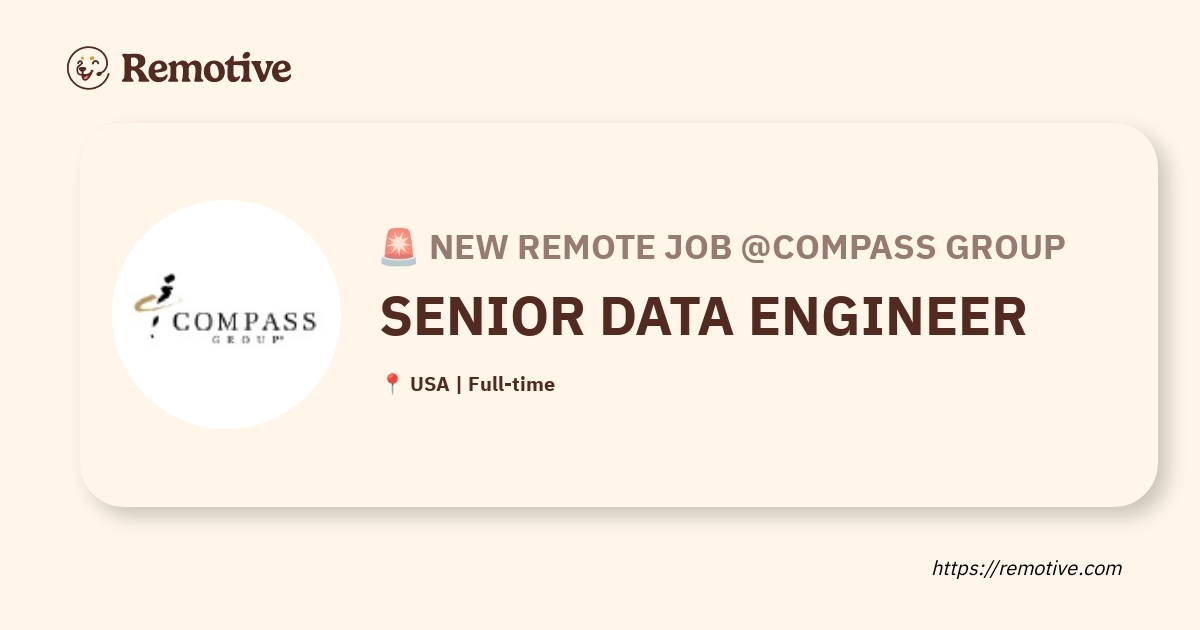Screen dimensions: 1200x630
Task: Click the location pin emoji
Action: click(392, 384)
